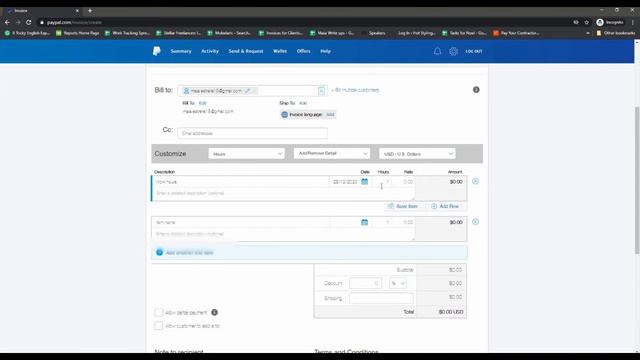Viewport: 640px width, 360px height.
Task: Expand the bookmarks overflow chevron
Action: [588, 33]
